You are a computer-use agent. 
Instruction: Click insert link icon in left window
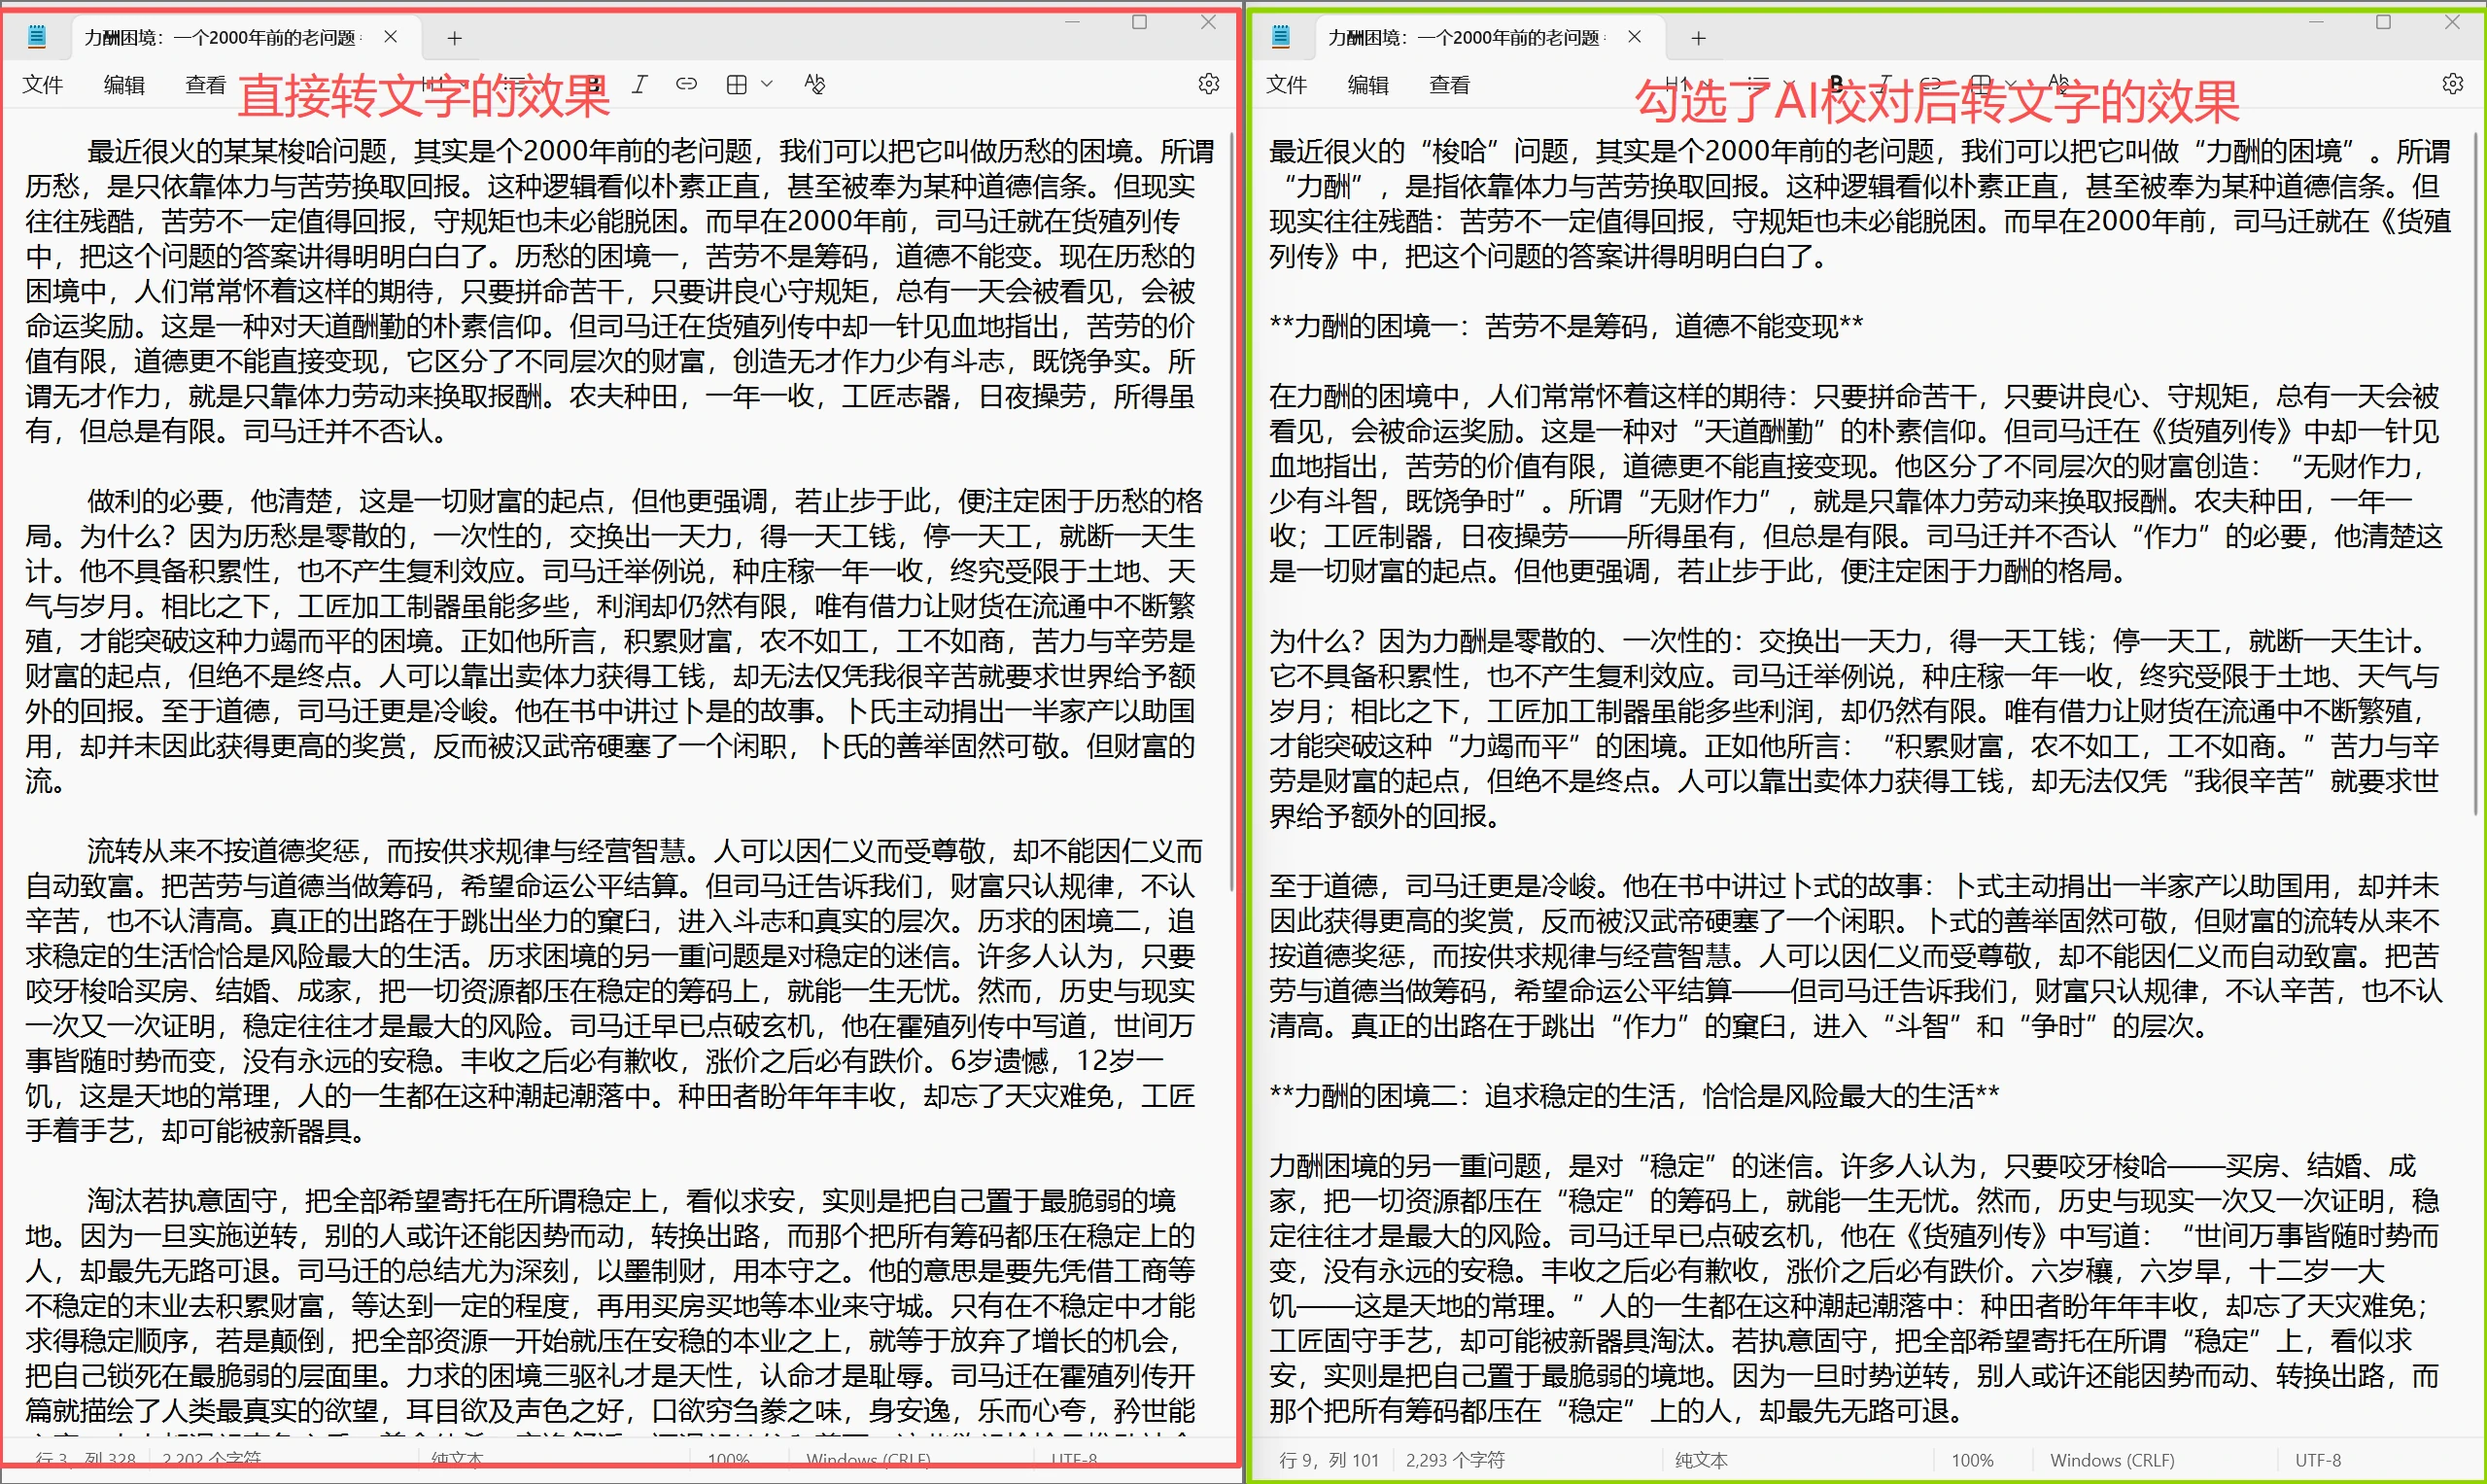(x=686, y=85)
